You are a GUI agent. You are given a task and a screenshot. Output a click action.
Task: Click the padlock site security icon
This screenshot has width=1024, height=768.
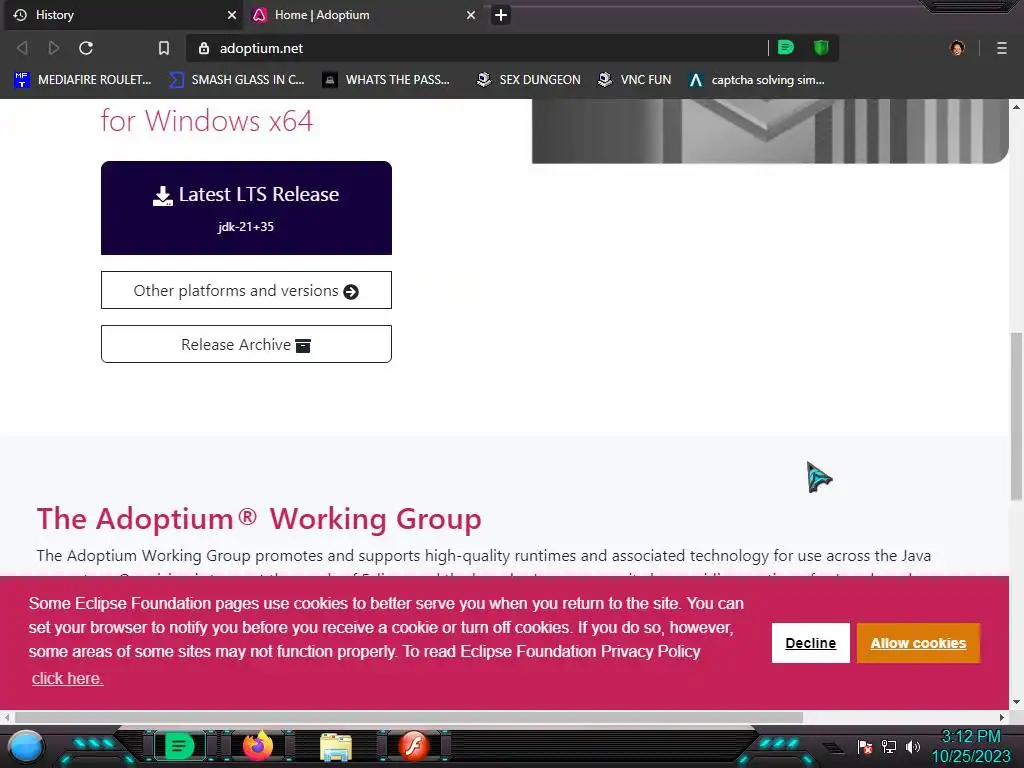click(204, 48)
